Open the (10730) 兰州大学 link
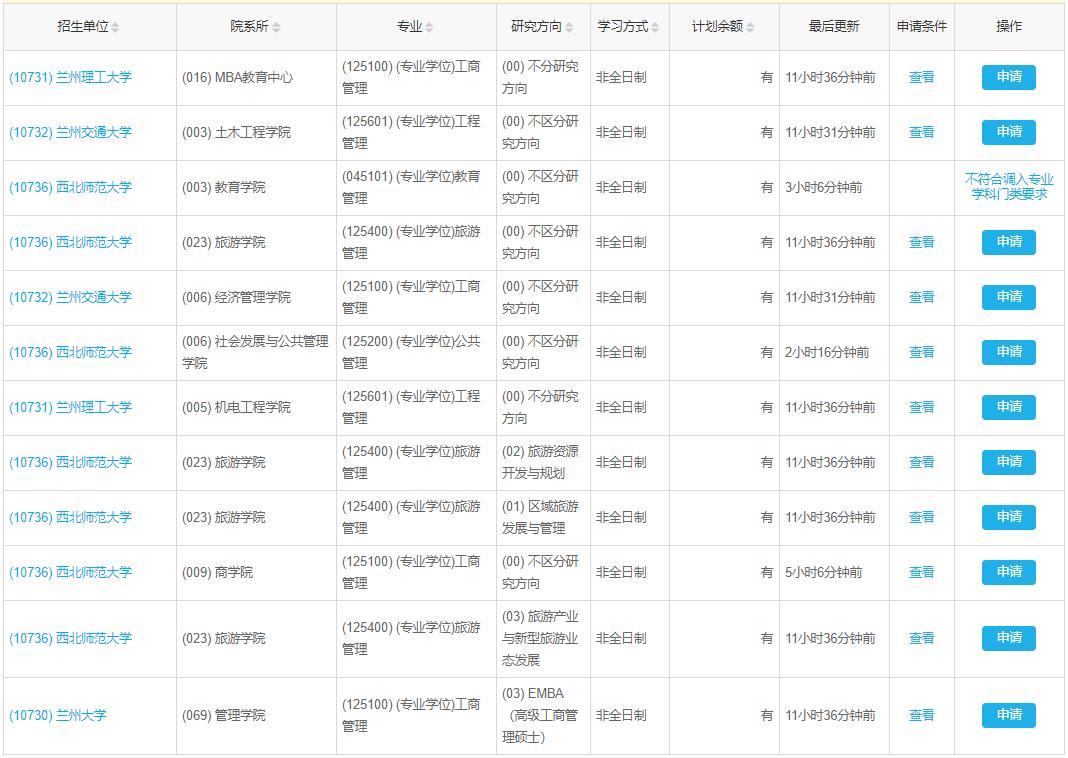Viewport: 1068px width, 758px height. [58, 715]
